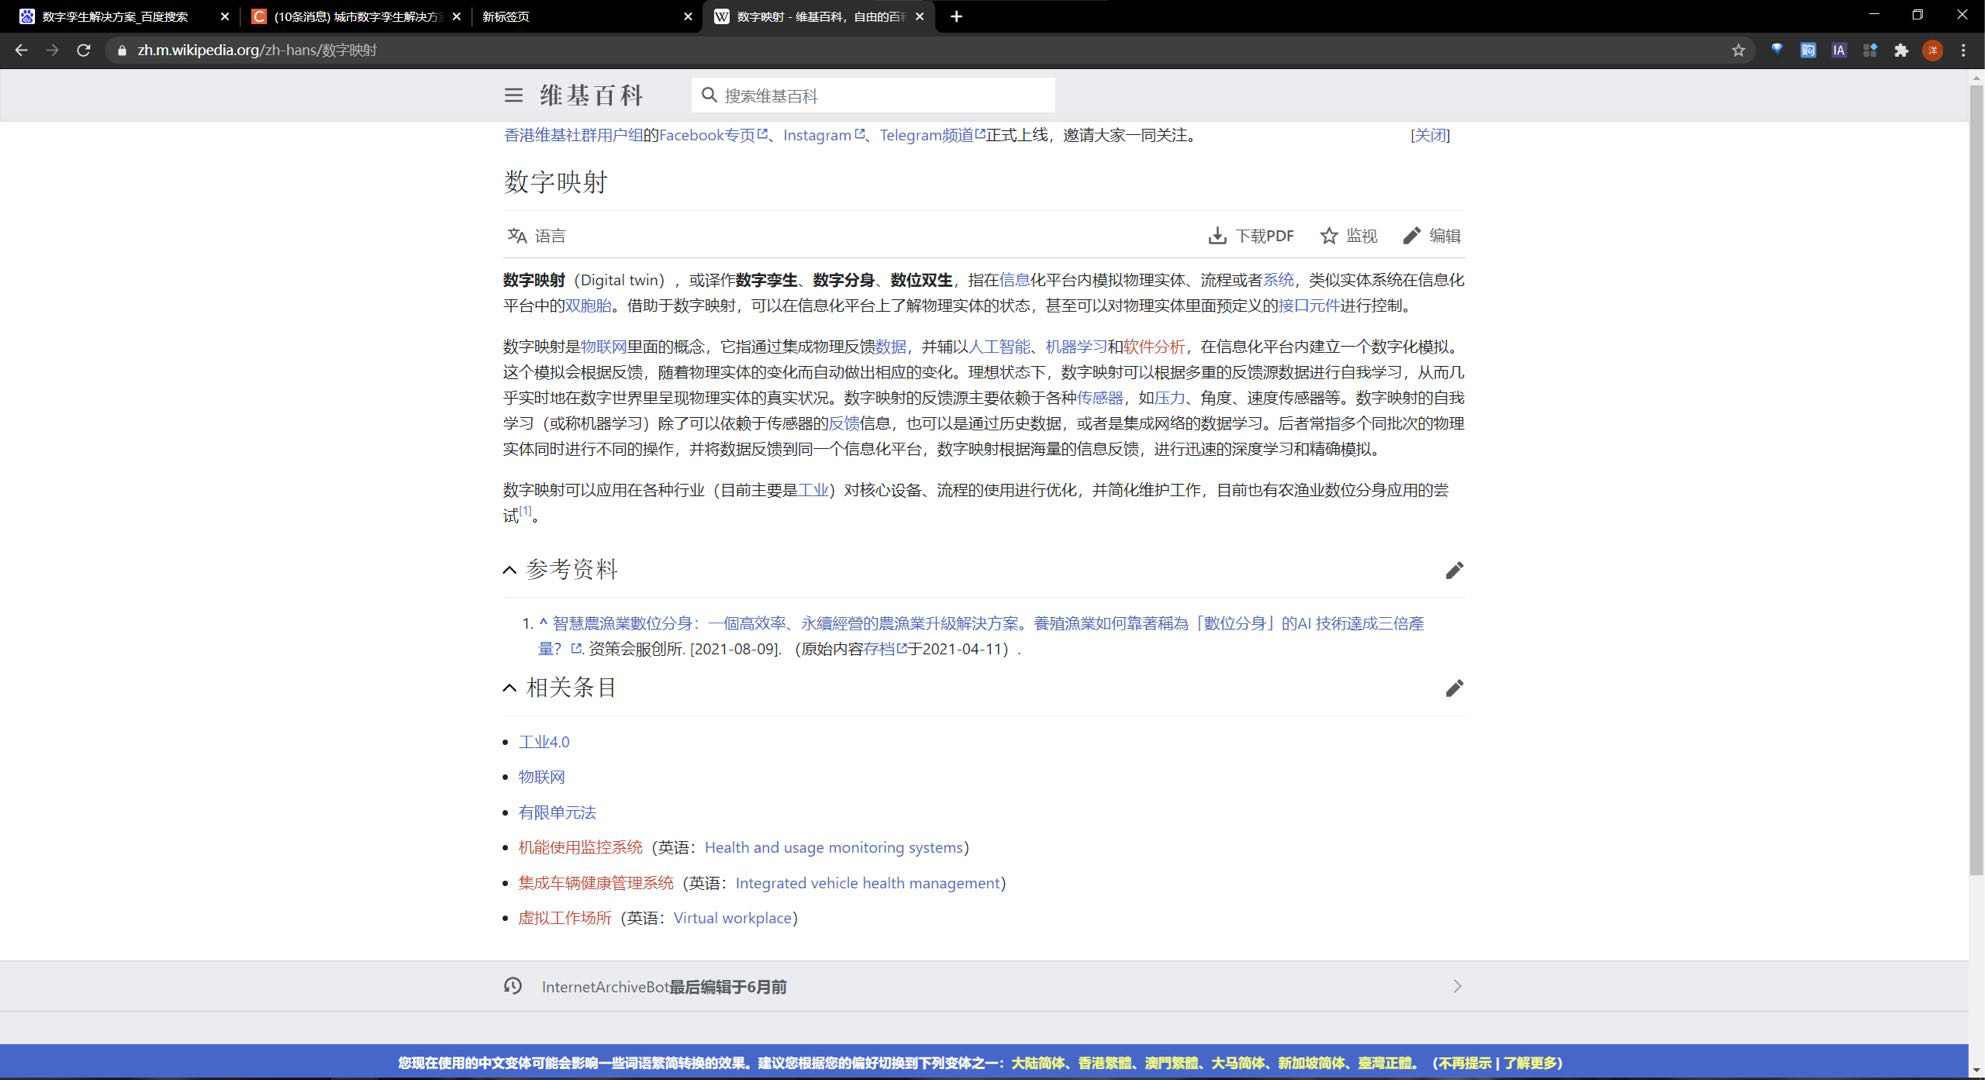Bookmark the page with the star icon
Viewport: 1985px width, 1080px height.
click(x=1738, y=50)
